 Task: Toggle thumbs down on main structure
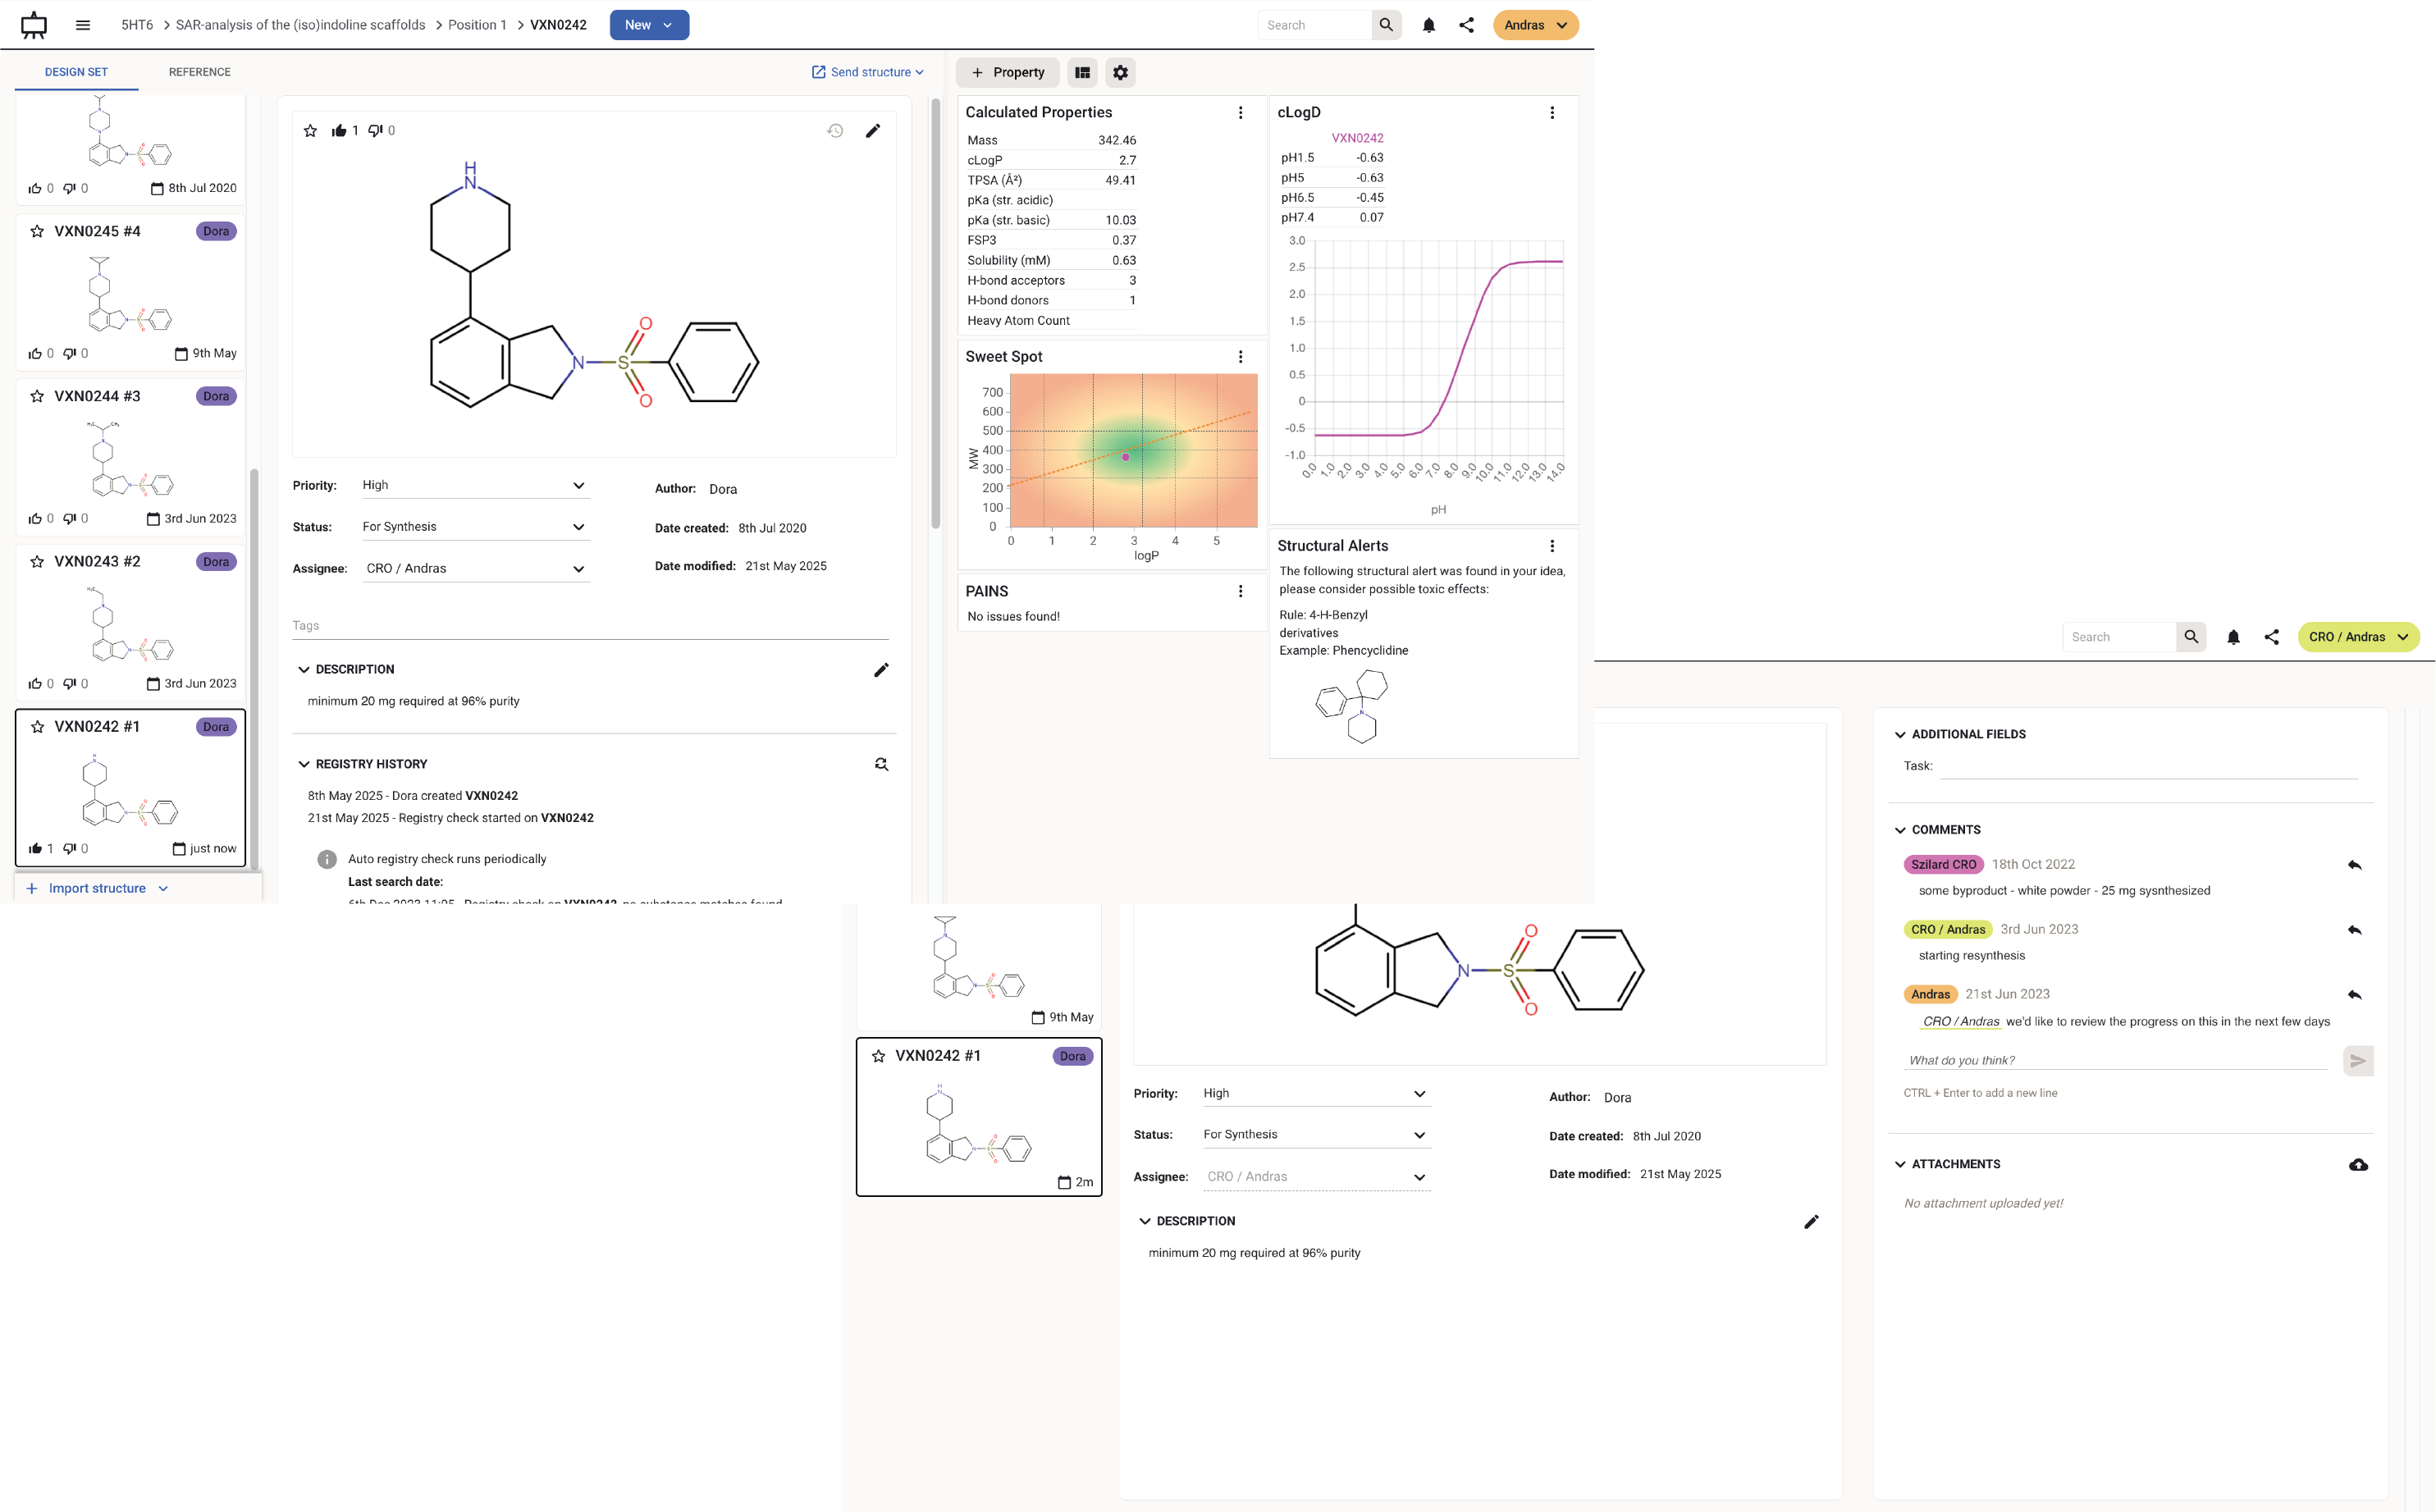375,130
